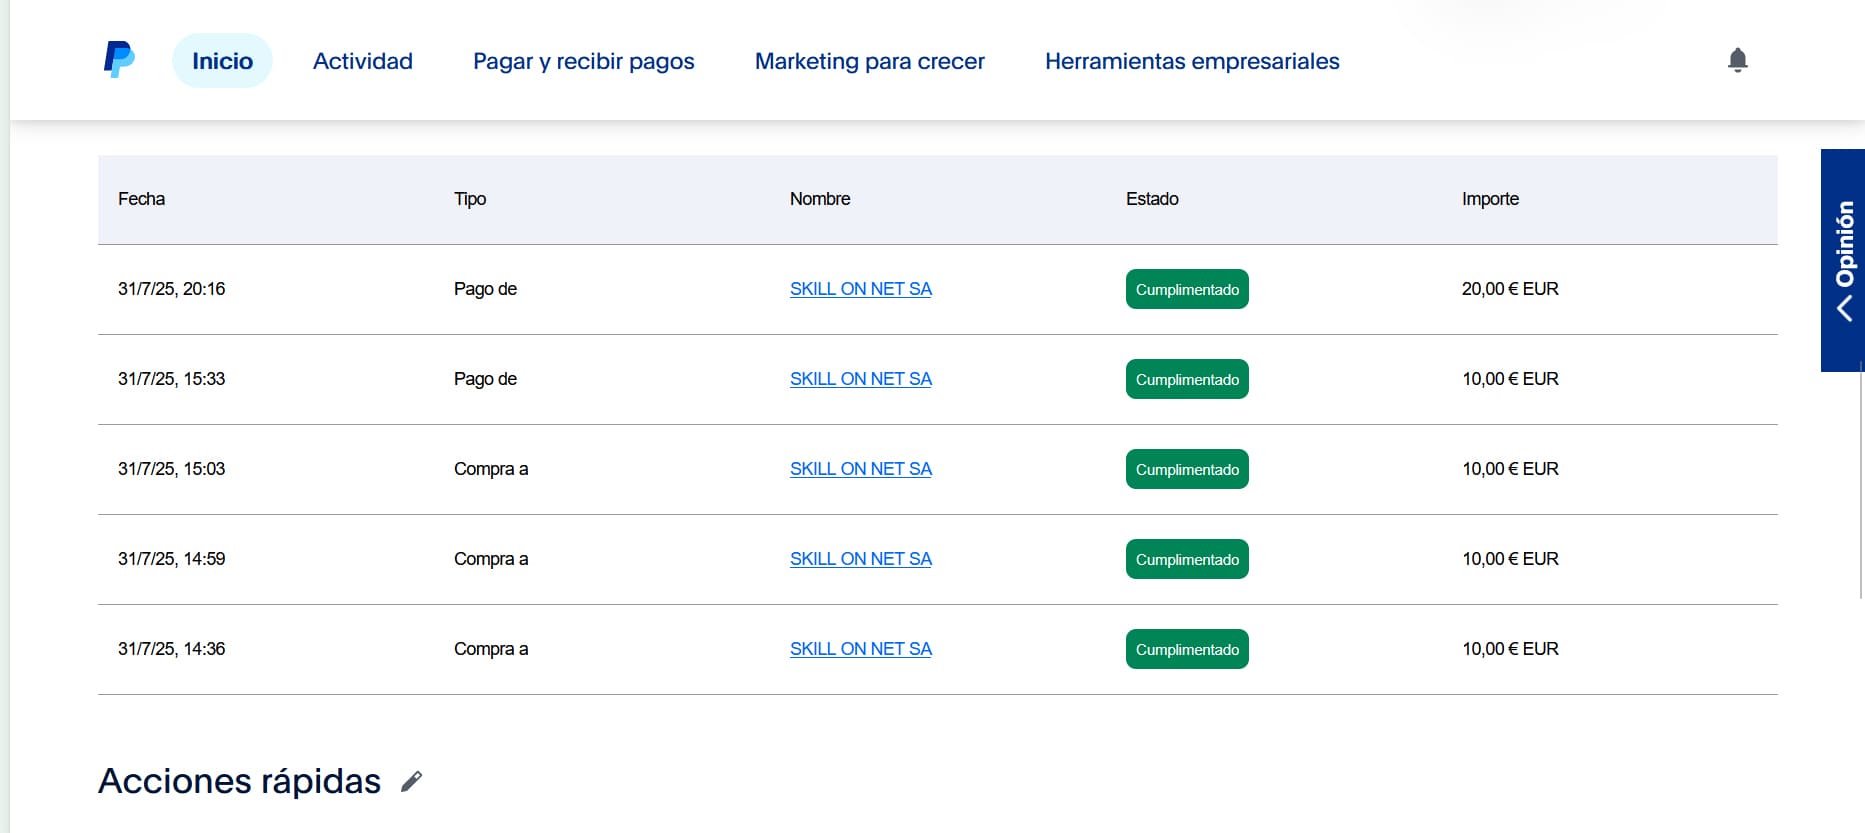This screenshot has width=1865, height=833.
Task: Click Cumplimentado badge for 20,00 € payment
Action: [1186, 289]
